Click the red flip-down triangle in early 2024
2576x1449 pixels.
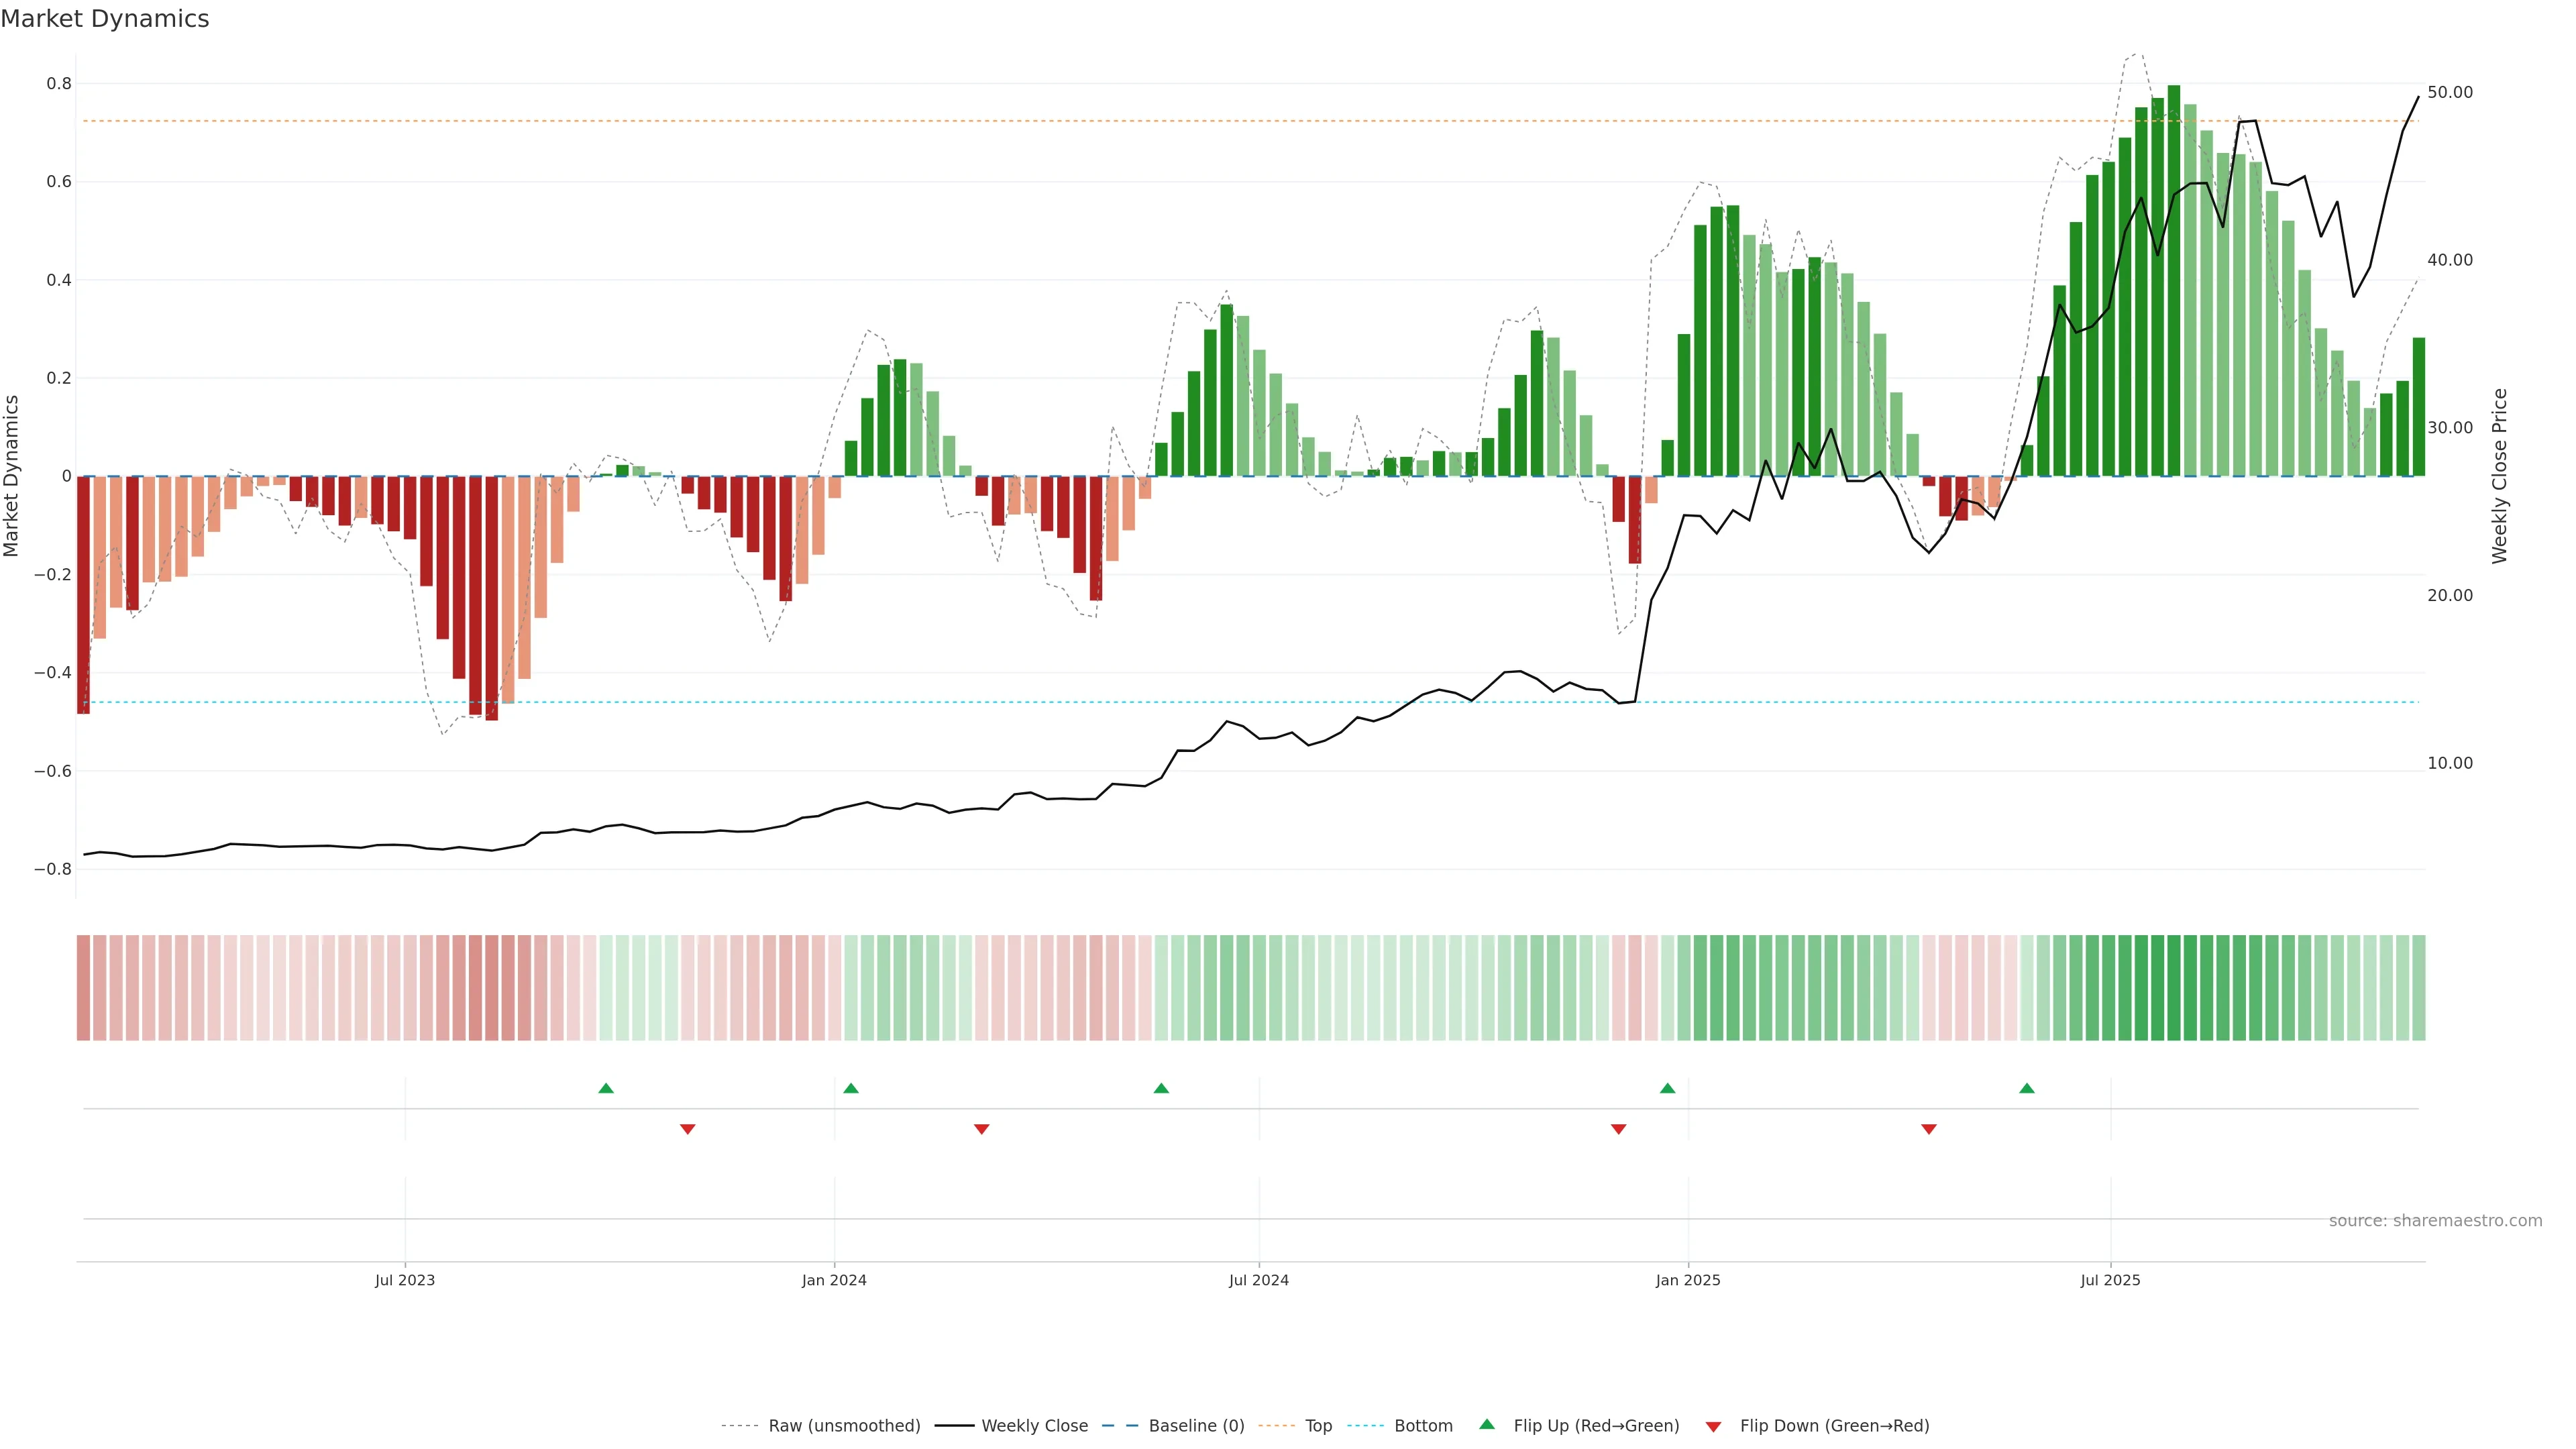(x=981, y=1129)
